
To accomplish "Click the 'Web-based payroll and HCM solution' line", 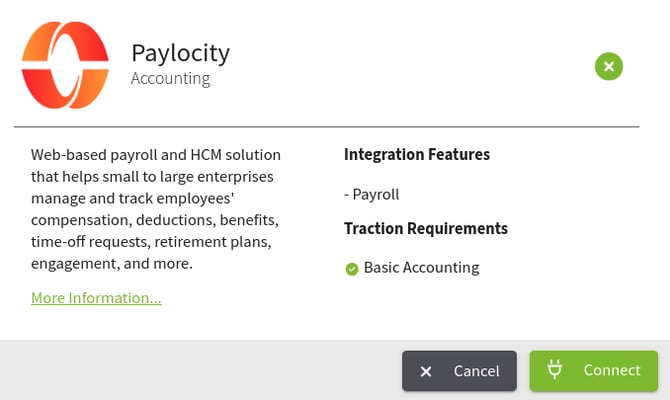I will click(x=156, y=155).
